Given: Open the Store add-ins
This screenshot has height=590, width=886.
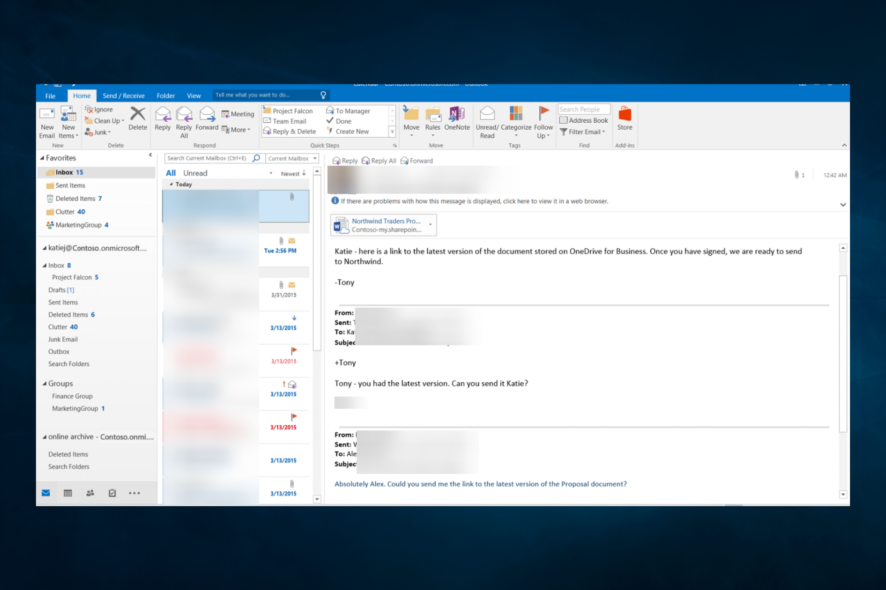Looking at the screenshot, I should pos(624,118).
